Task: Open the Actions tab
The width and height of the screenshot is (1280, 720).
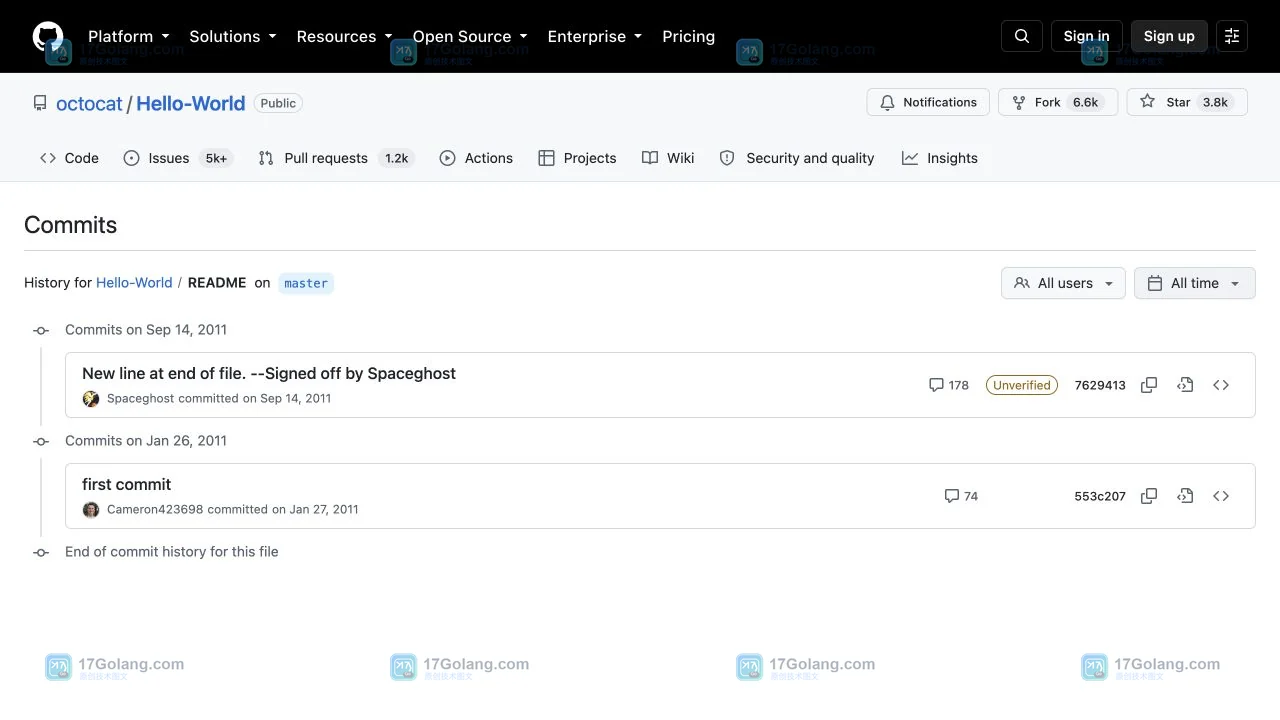Action: (x=476, y=158)
